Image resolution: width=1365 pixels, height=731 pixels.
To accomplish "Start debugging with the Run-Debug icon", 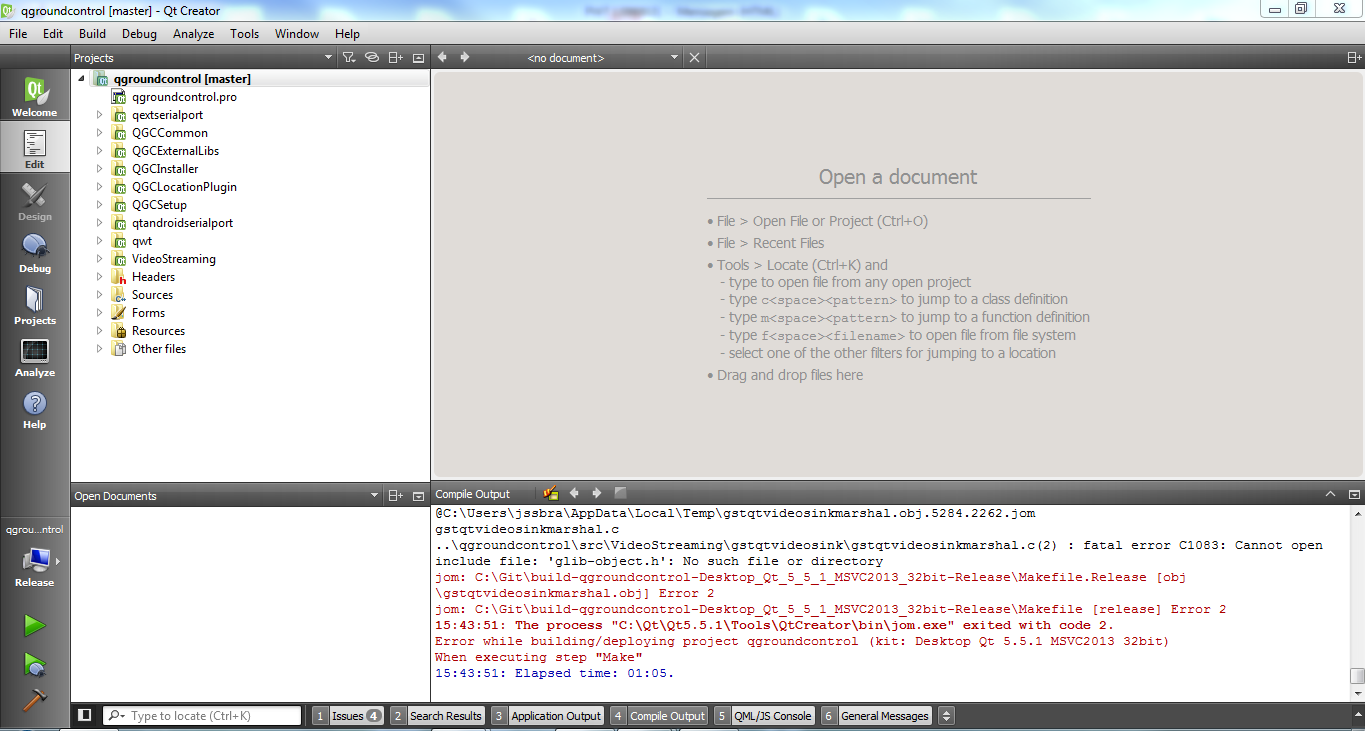I will tap(35, 664).
